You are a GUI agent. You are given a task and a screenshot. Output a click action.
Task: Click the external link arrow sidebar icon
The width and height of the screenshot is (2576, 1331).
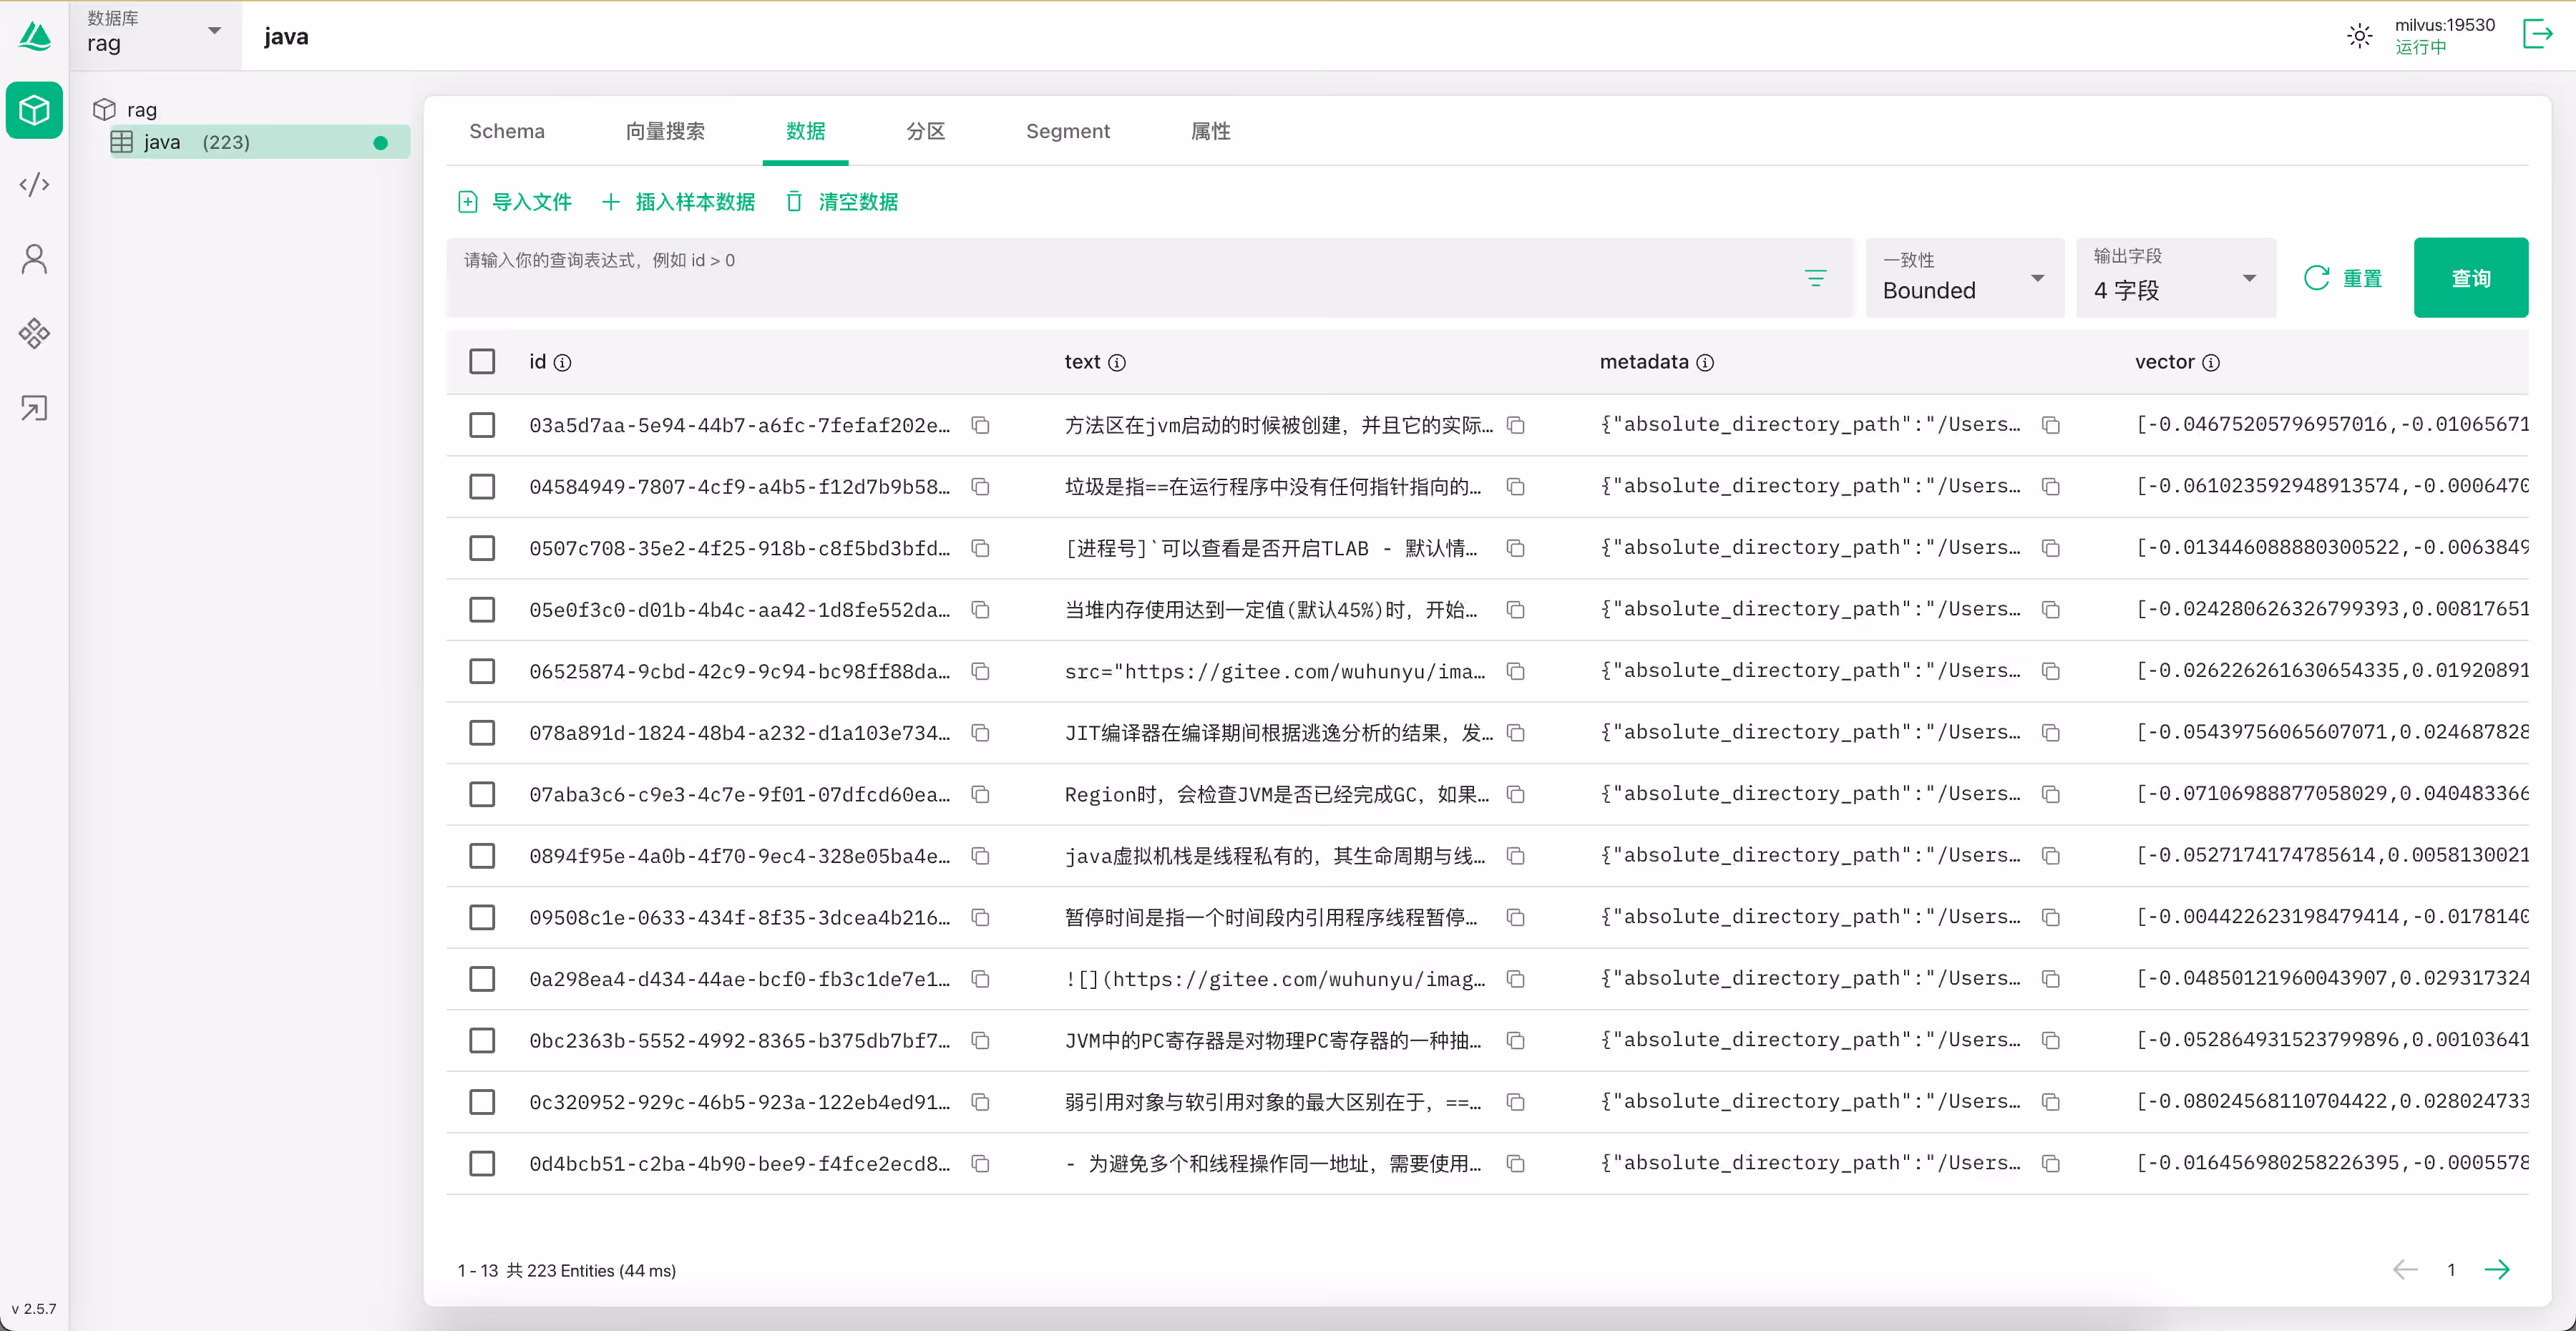click(x=34, y=408)
